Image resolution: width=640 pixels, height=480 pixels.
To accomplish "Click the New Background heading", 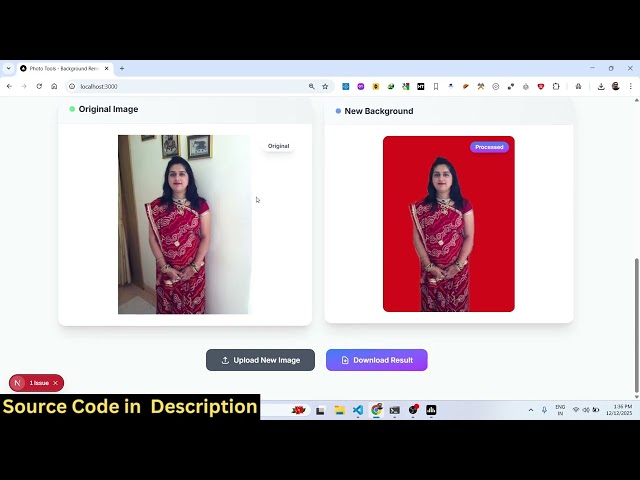I will [379, 111].
